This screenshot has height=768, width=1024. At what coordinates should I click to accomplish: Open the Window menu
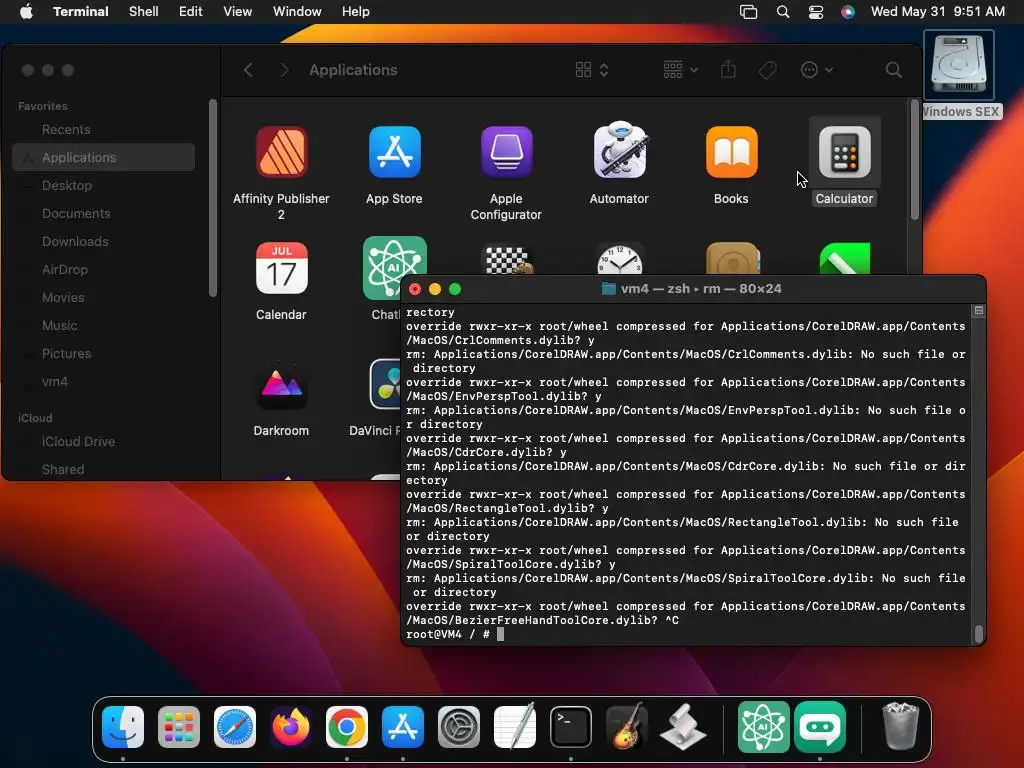click(297, 12)
